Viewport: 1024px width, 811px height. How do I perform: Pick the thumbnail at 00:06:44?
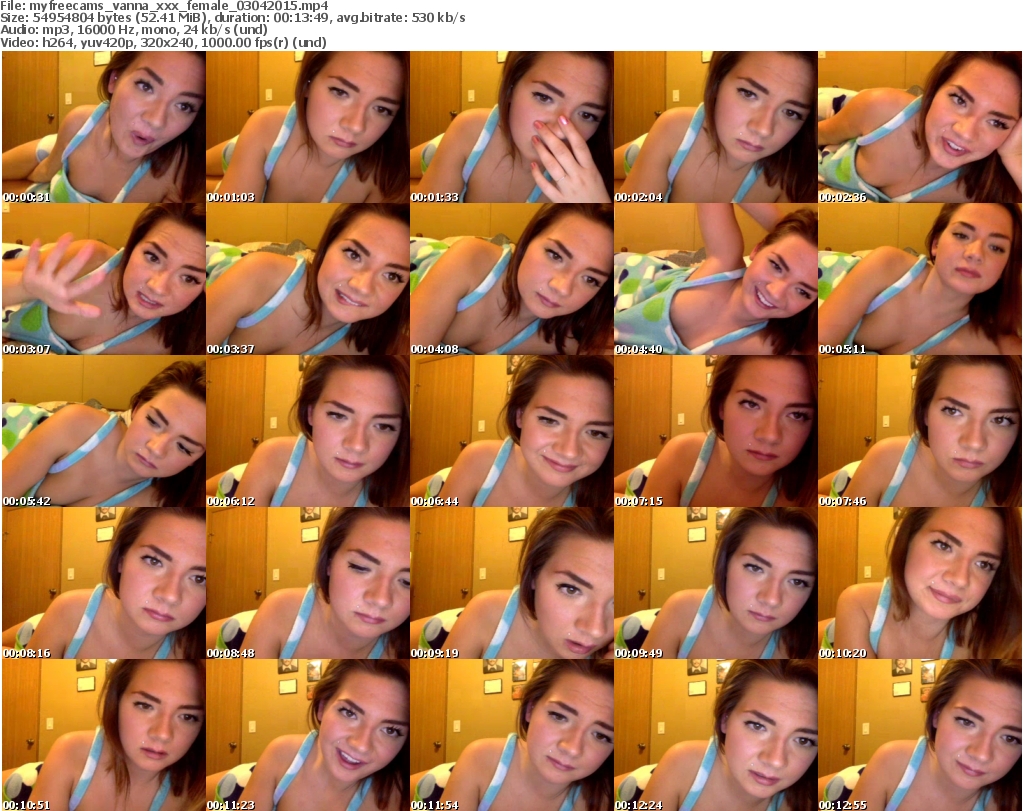[511, 432]
